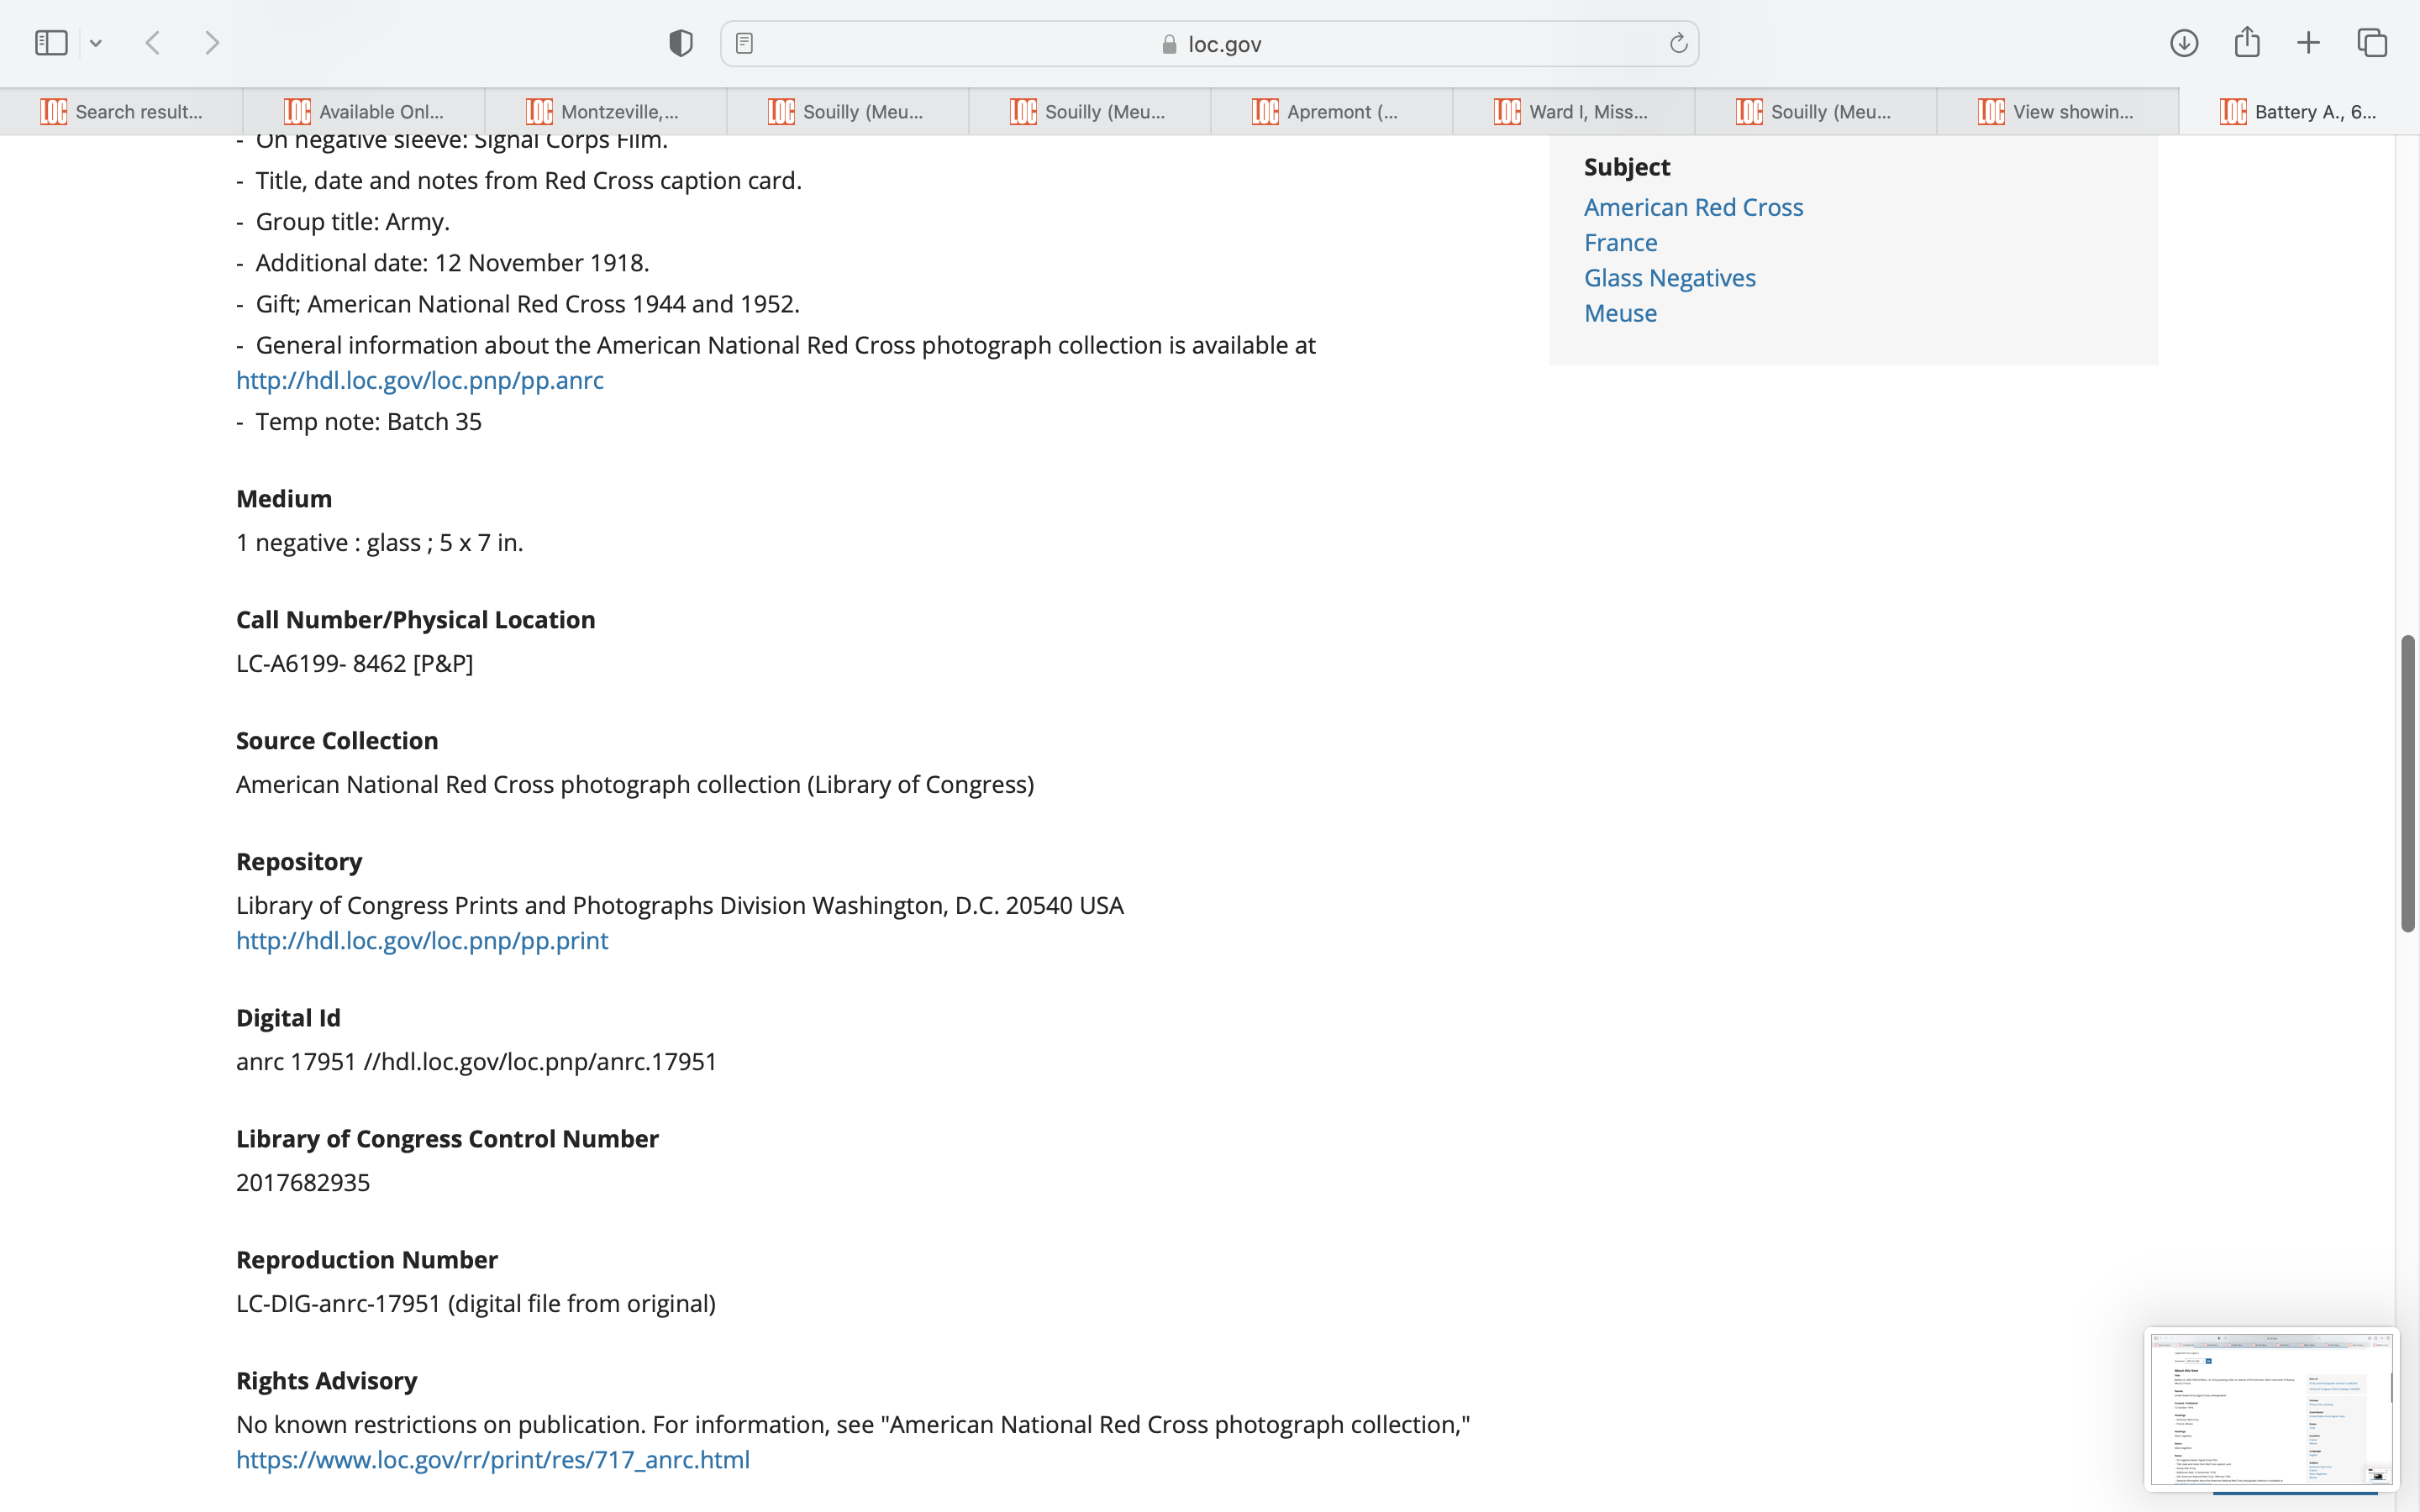Click the Share icon in toolbar
Screen dimensions: 2420x1512
click(2247, 42)
